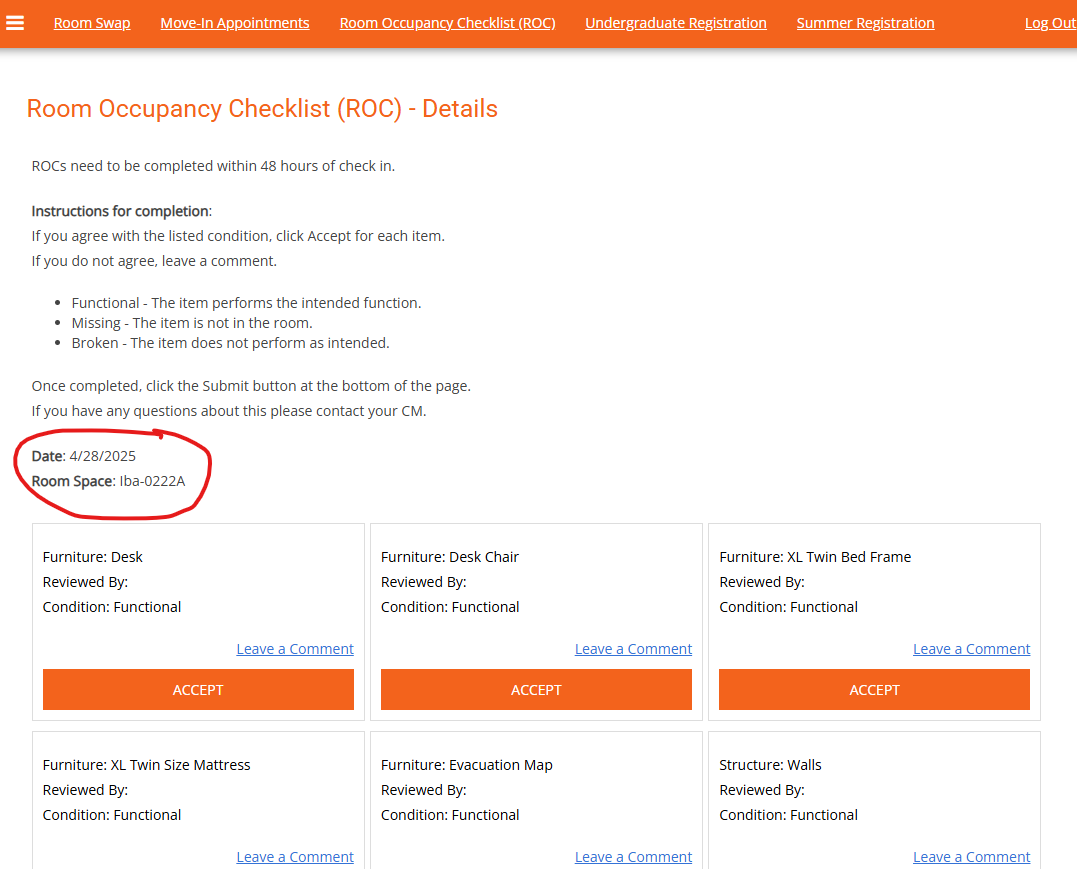Log out using the top-right link
Screen dimensions: 1077x869
1049,23
